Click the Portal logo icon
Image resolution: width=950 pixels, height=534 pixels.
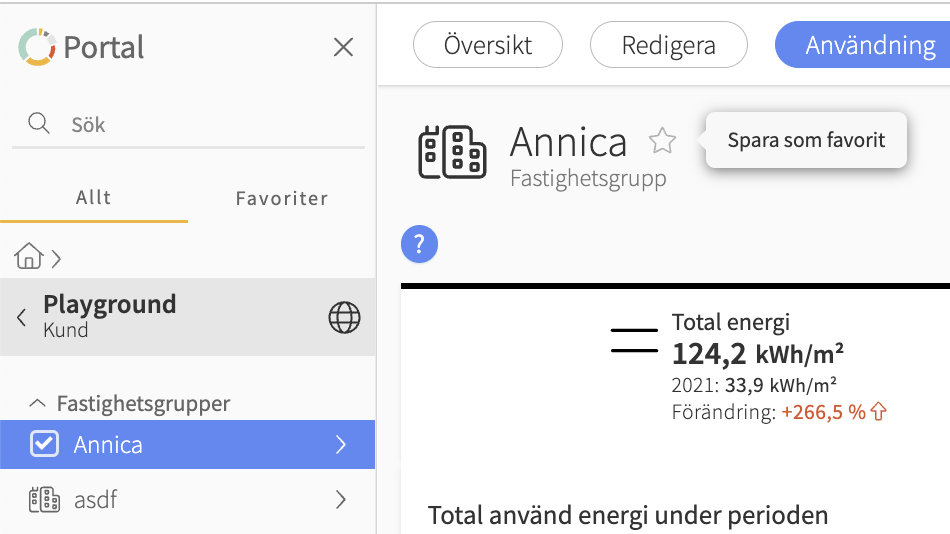(37, 47)
